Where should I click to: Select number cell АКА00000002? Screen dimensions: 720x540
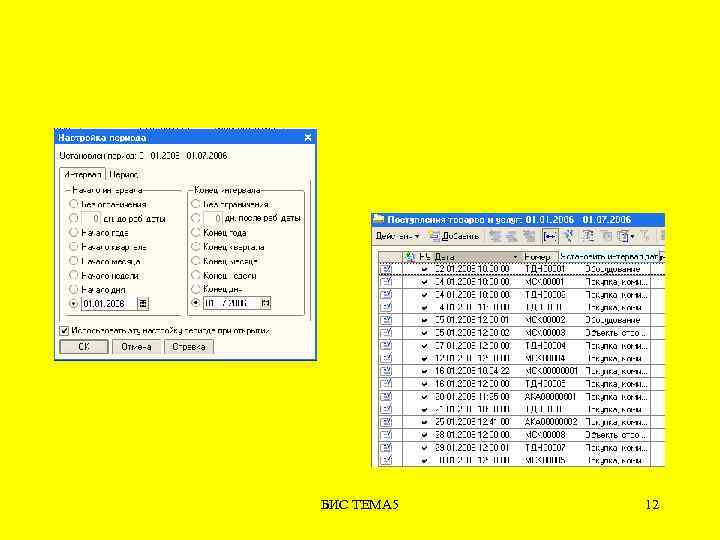click(551, 422)
